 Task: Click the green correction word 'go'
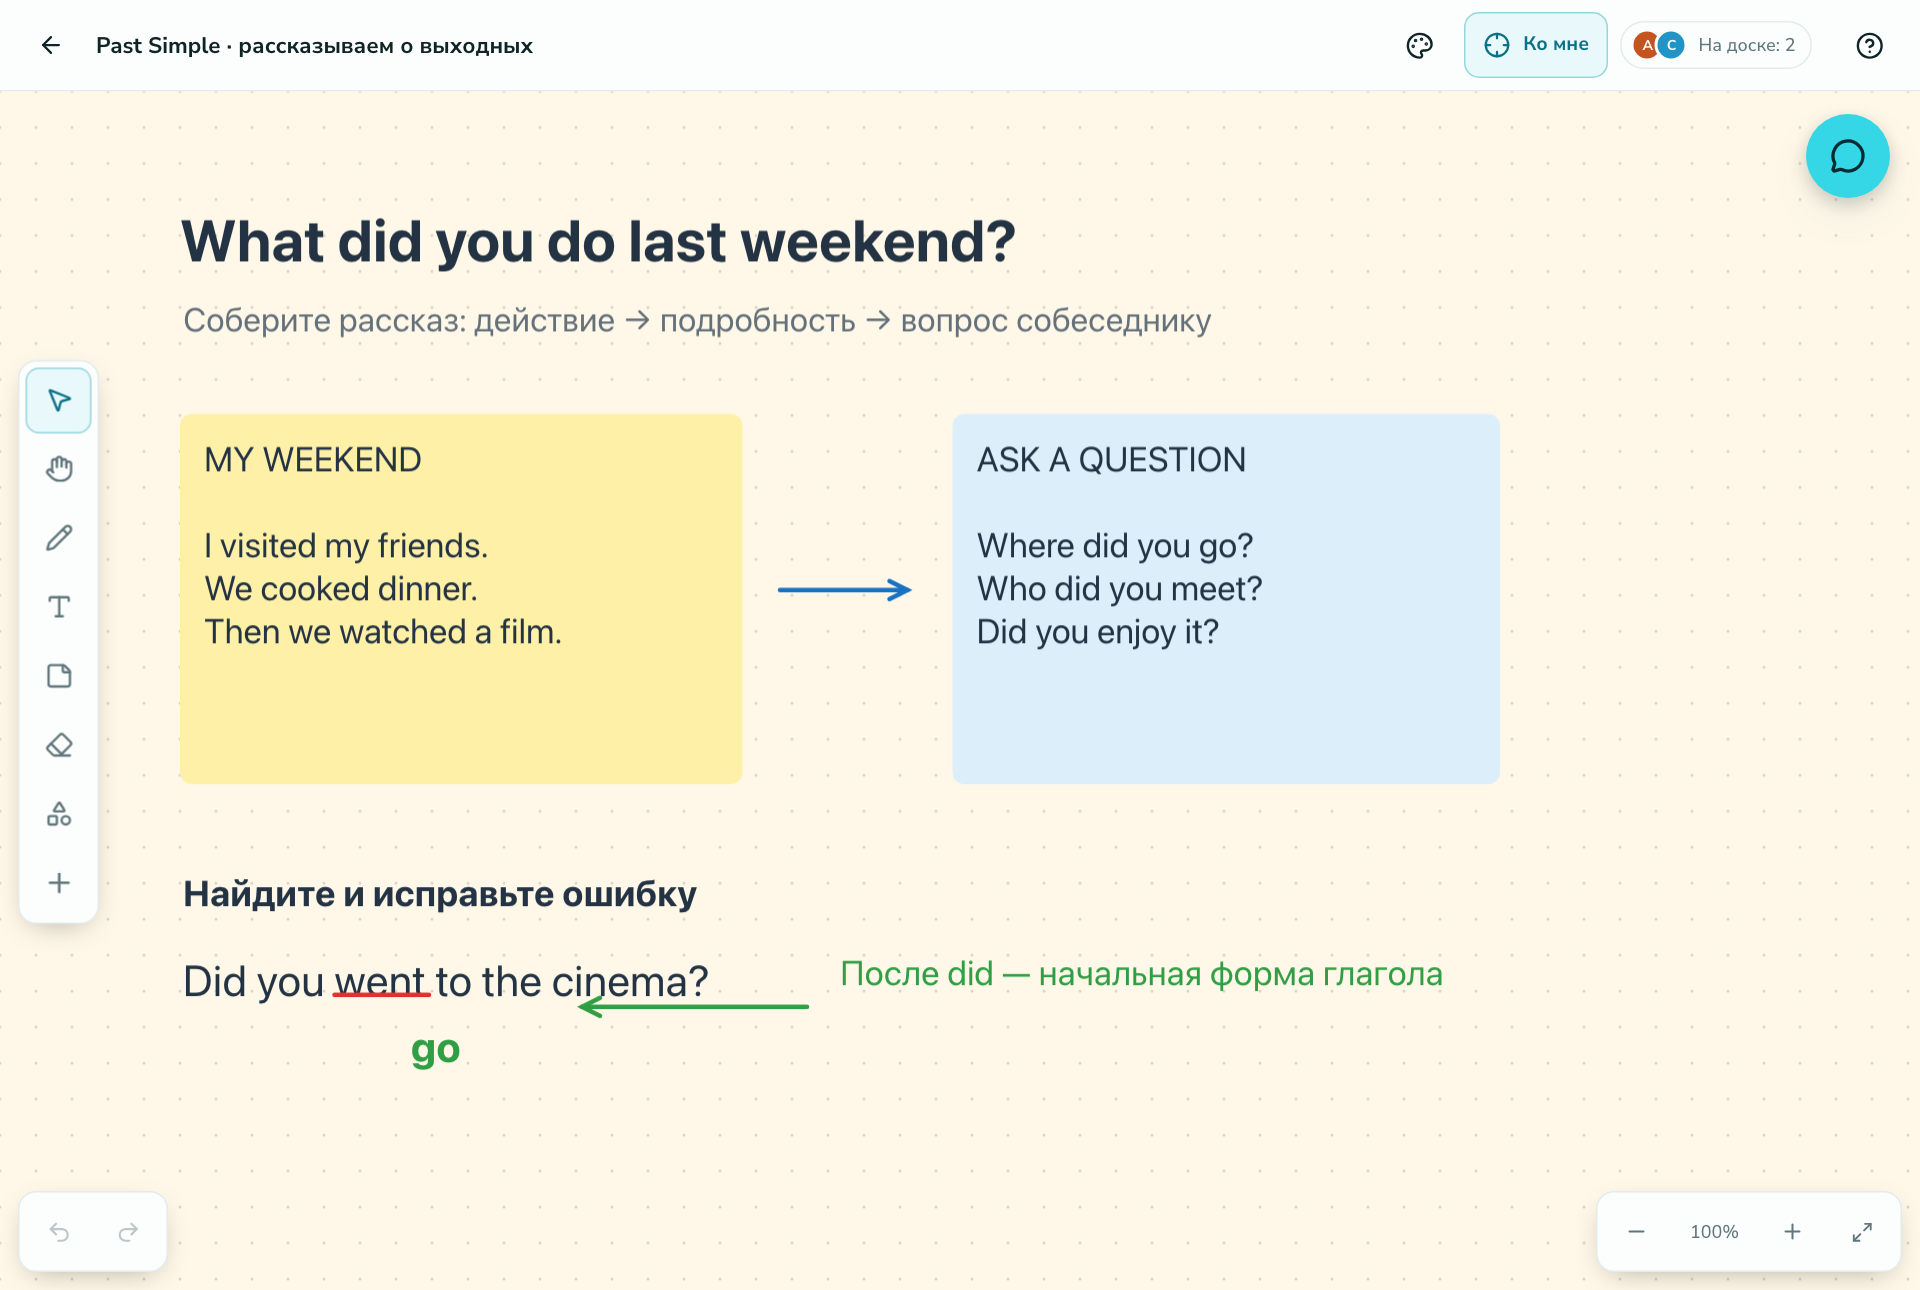coord(436,1049)
